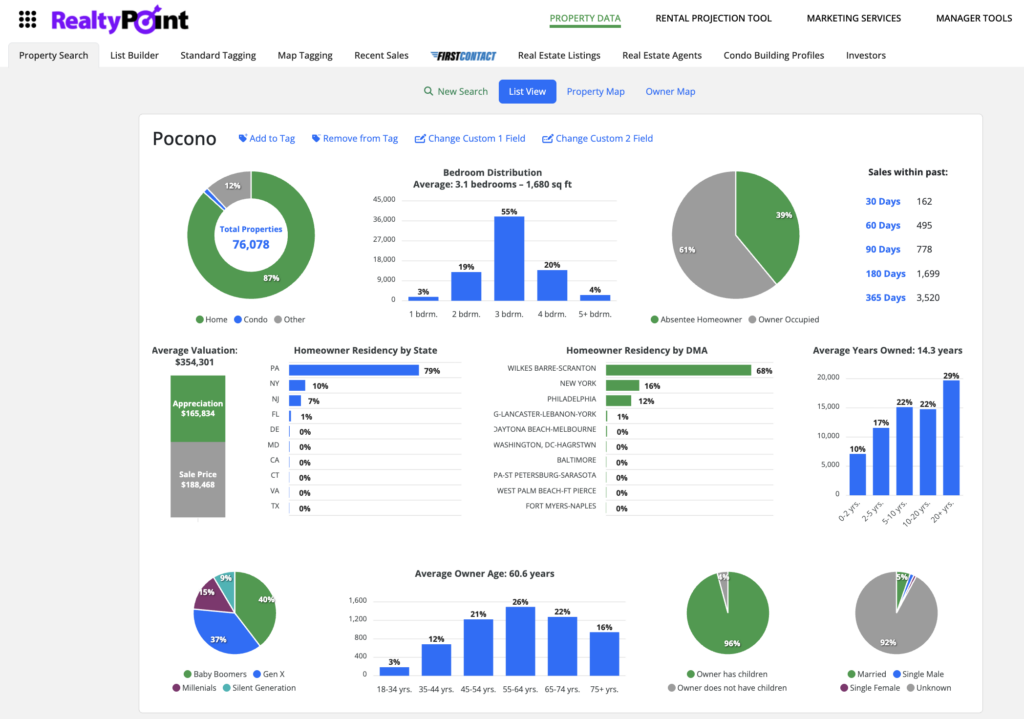The height and width of the screenshot is (719, 1024).
Task: Open the Rental Projection Tool menu
Action: coord(713,18)
